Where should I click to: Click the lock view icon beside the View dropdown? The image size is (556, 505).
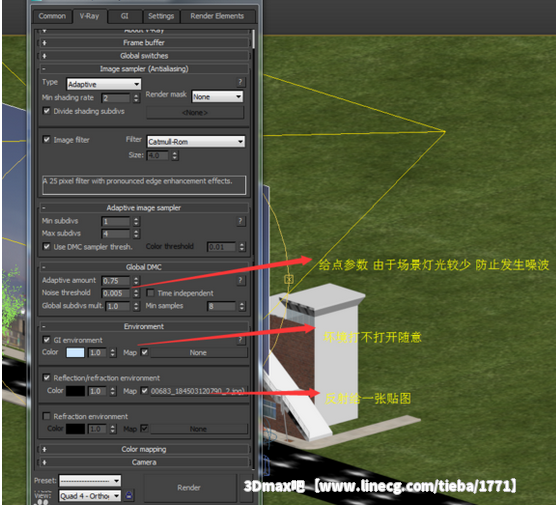(129, 495)
